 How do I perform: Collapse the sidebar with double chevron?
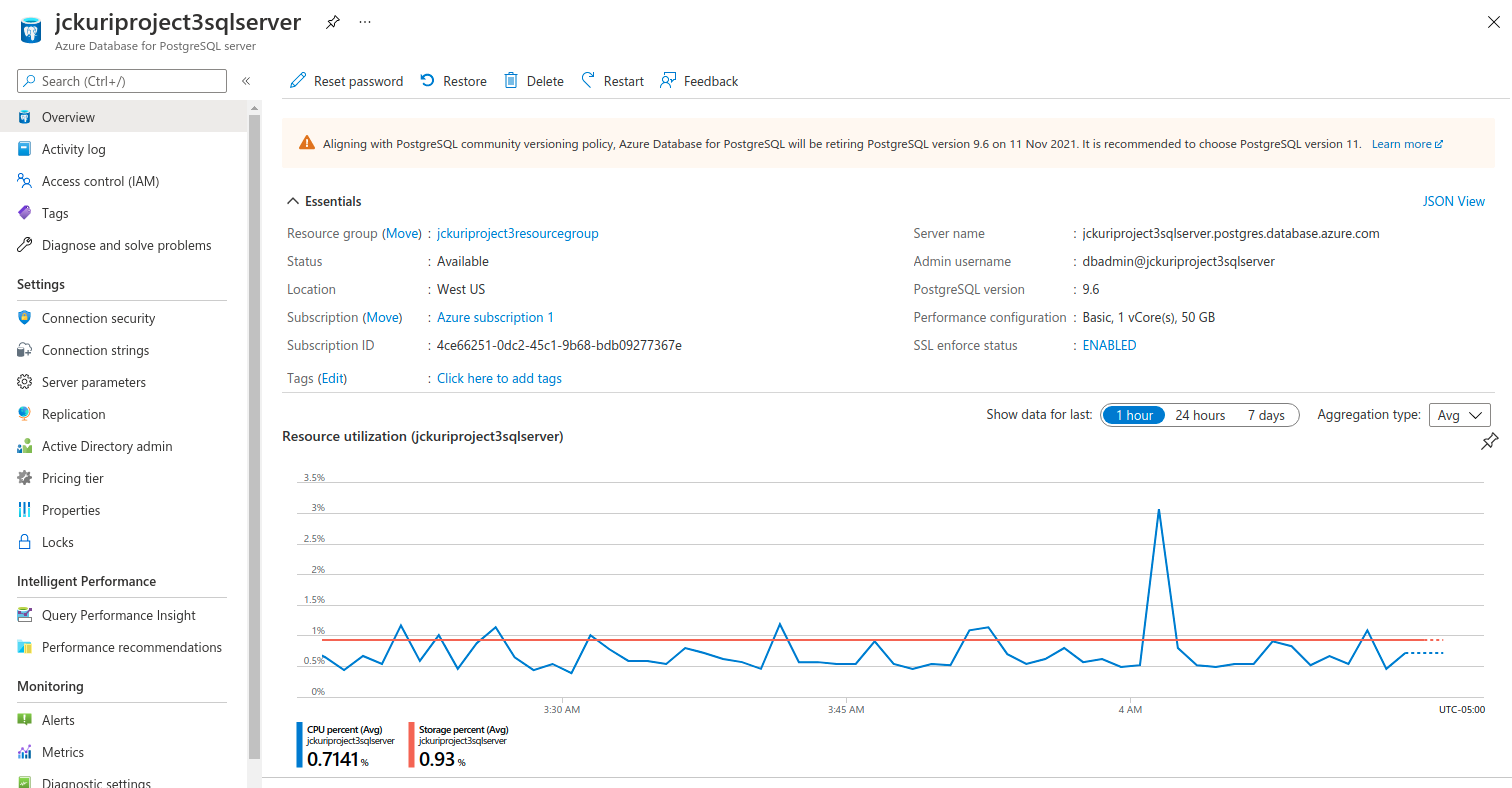coord(246,81)
